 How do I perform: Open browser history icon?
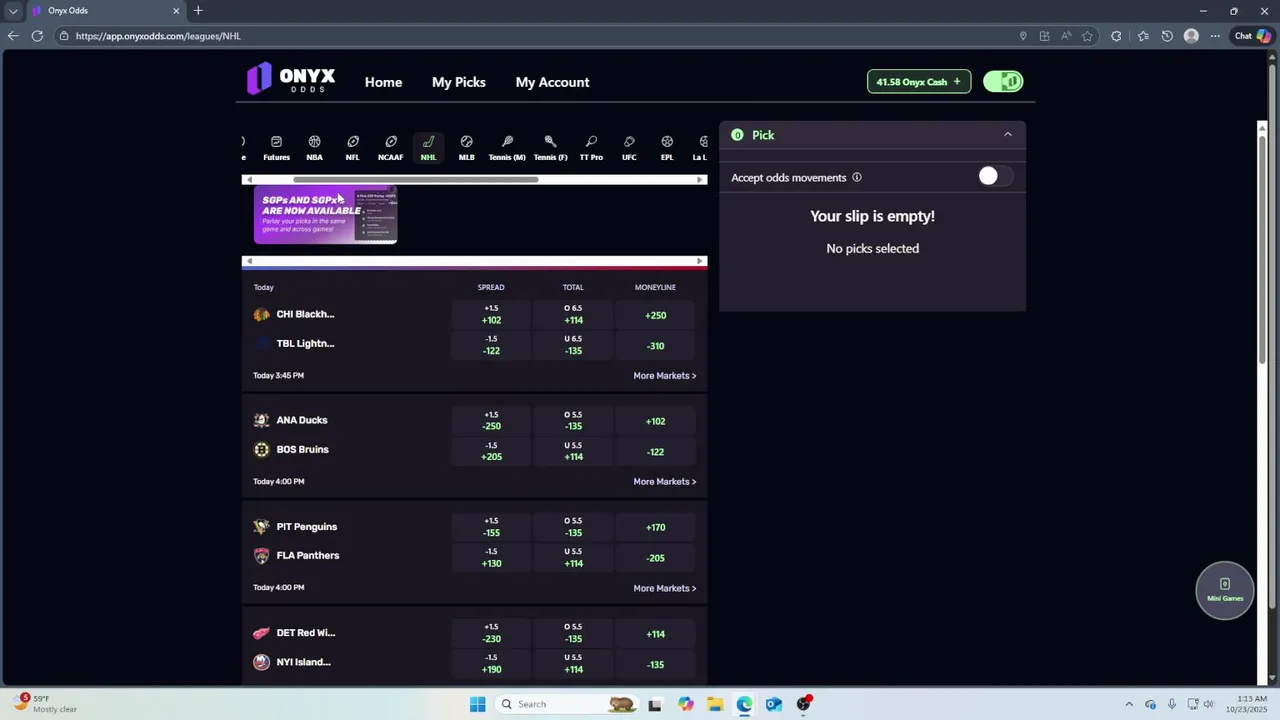click(x=1167, y=36)
